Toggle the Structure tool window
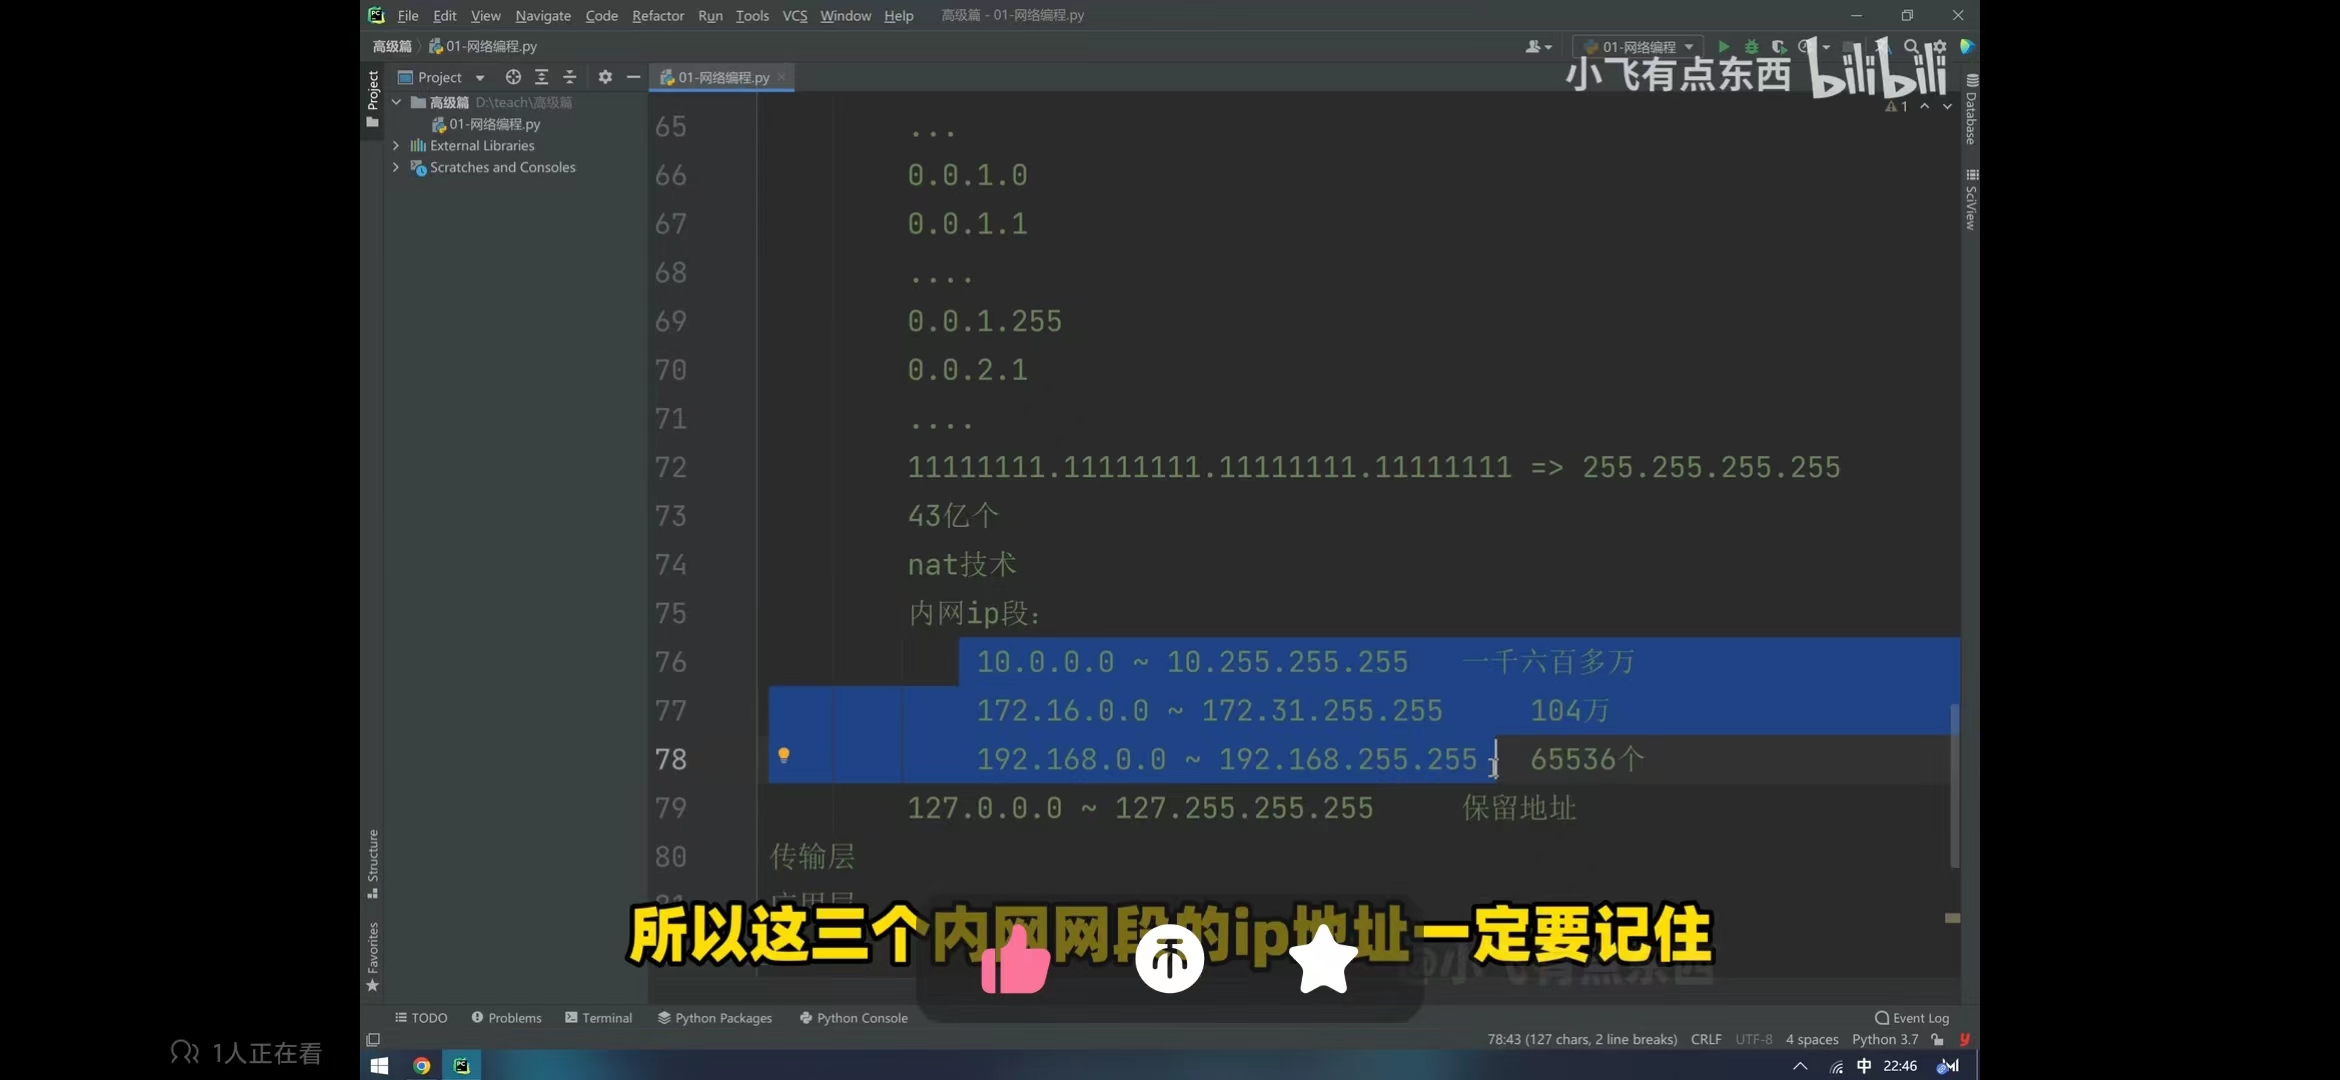The image size is (2340, 1080). 373,862
